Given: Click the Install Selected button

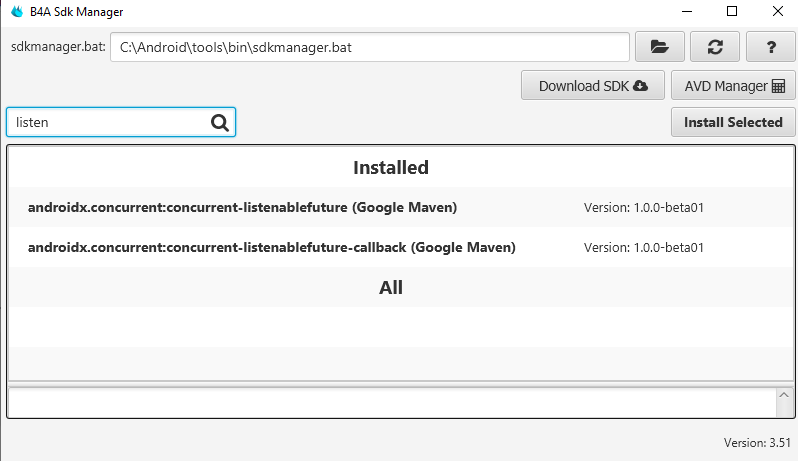Looking at the screenshot, I should point(733,122).
